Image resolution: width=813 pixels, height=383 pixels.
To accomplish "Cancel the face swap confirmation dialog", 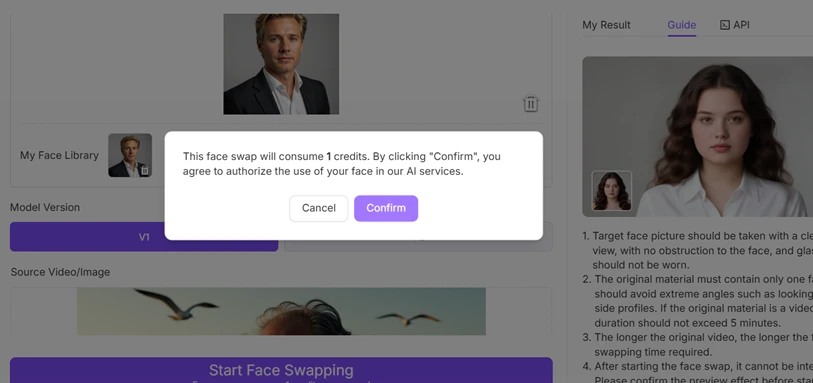I will 318,208.
